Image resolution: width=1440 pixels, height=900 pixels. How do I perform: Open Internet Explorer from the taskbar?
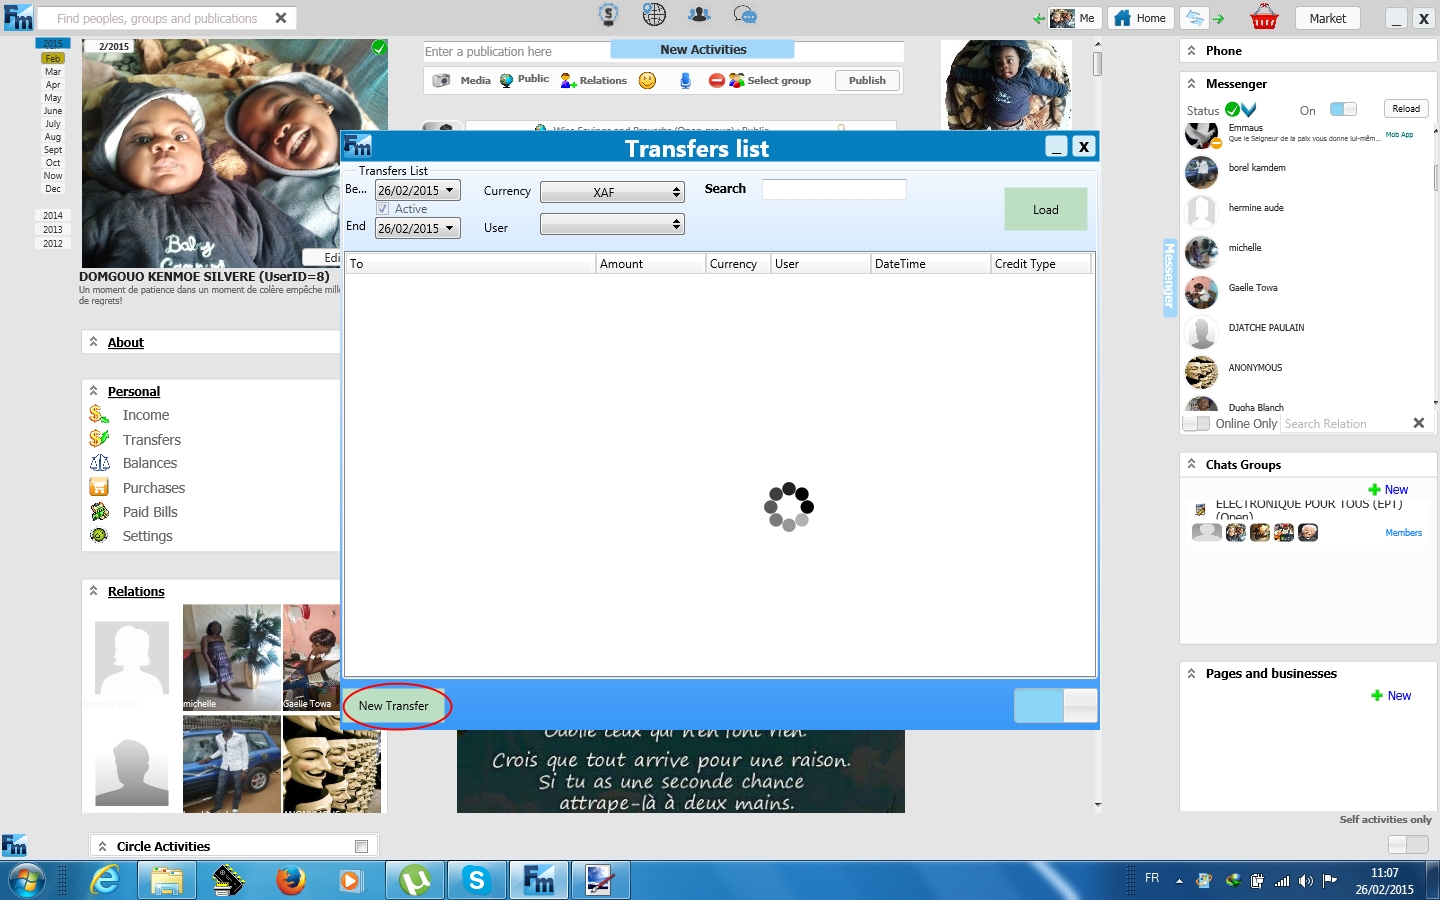click(x=105, y=880)
